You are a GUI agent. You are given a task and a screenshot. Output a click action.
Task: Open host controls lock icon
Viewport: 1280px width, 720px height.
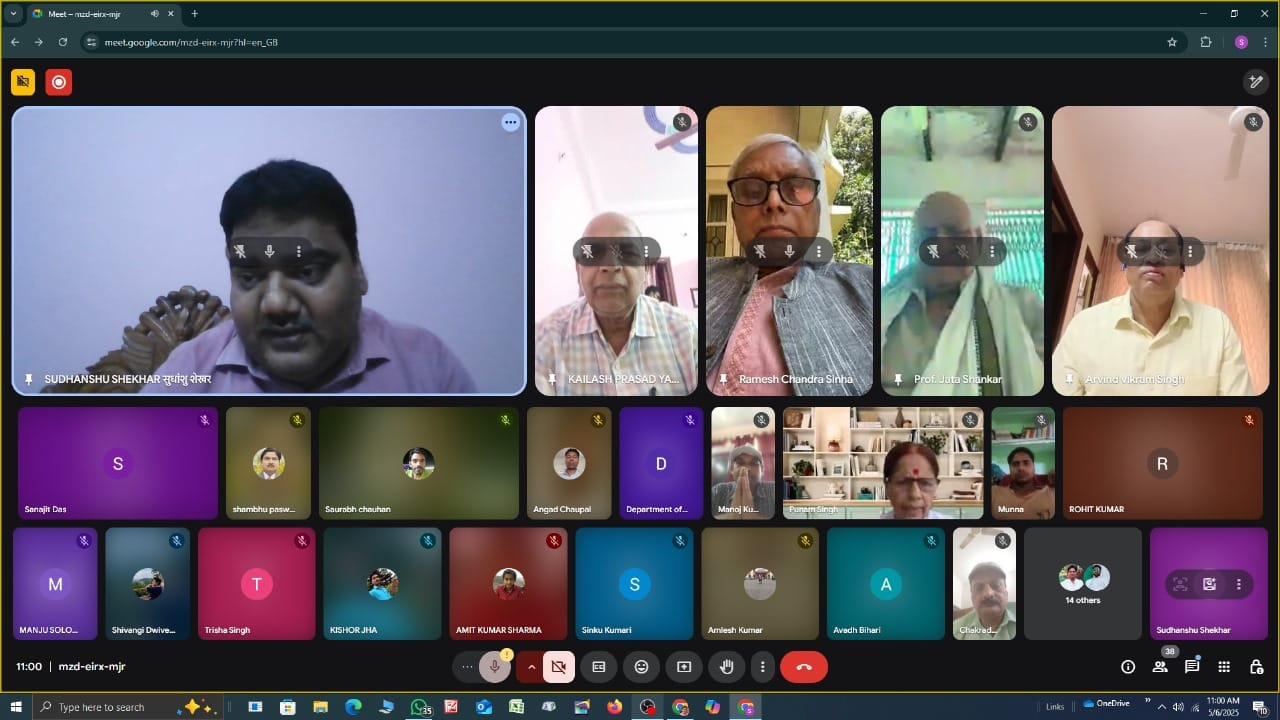click(x=1256, y=667)
